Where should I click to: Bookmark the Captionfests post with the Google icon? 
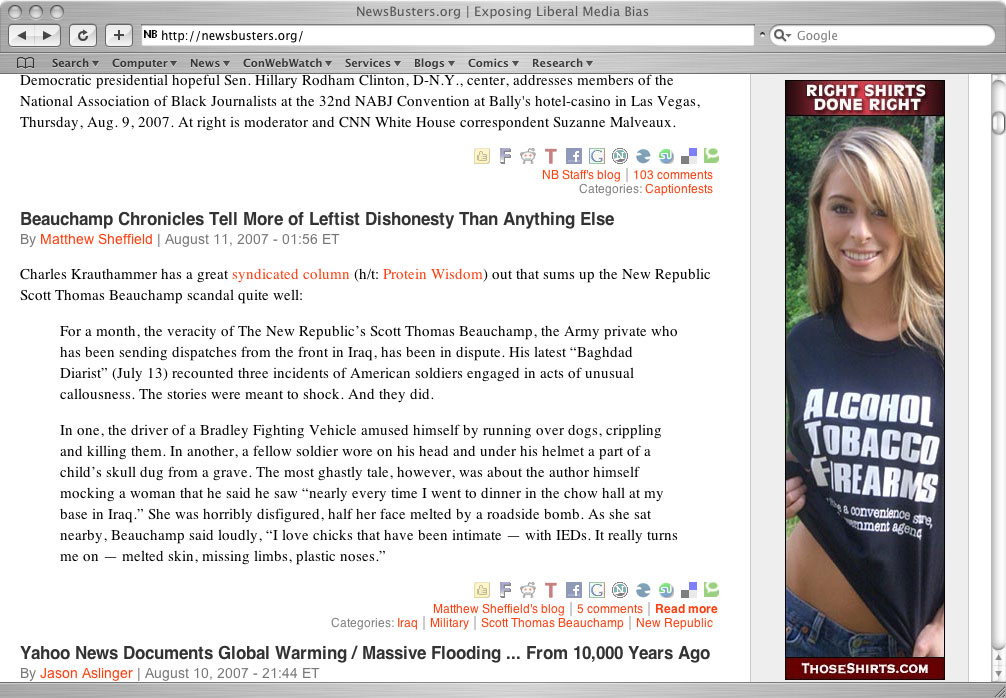(597, 156)
